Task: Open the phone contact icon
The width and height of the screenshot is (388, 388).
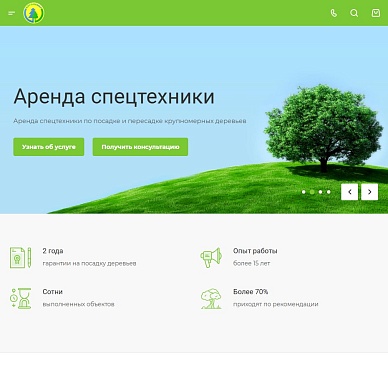Action: 334,13
